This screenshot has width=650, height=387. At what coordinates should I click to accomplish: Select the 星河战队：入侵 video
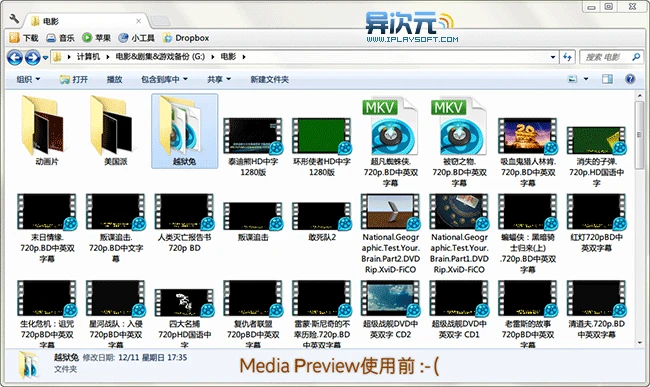tap(116, 314)
